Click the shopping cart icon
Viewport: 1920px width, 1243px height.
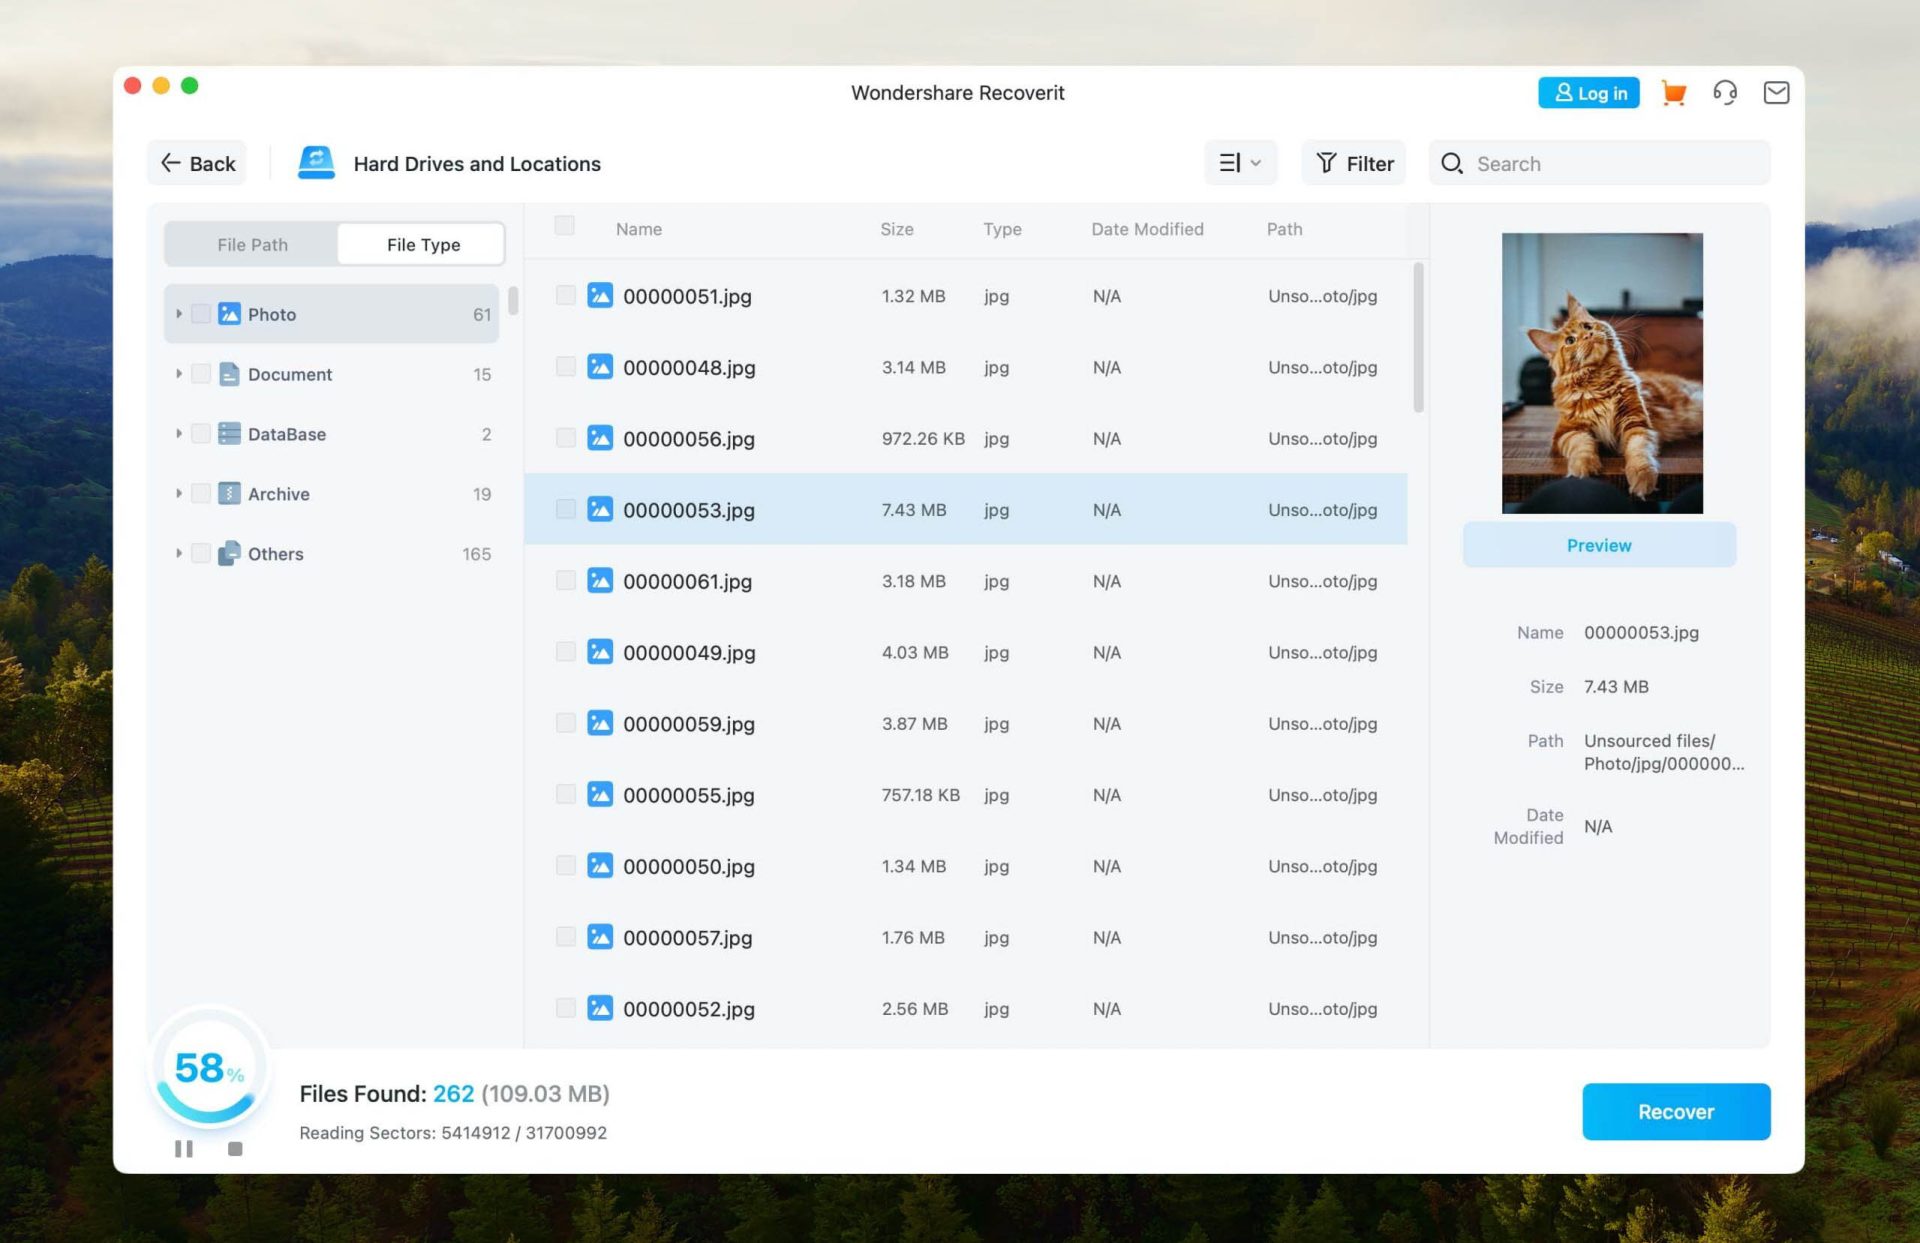coord(1673,92)
